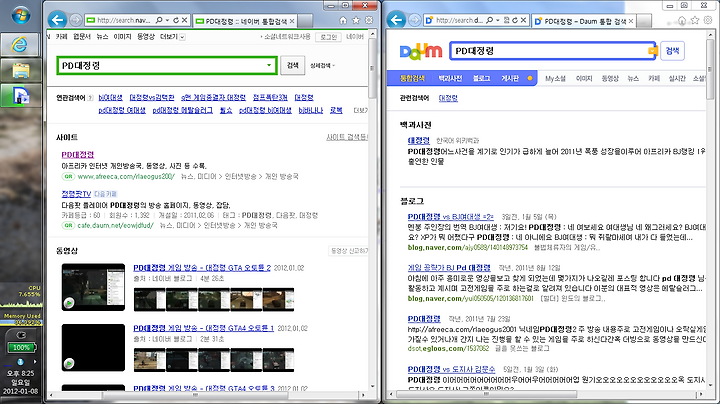Click search magnifier in Naver address bar
The image size is (720, 404).
(x=159, y=20)
